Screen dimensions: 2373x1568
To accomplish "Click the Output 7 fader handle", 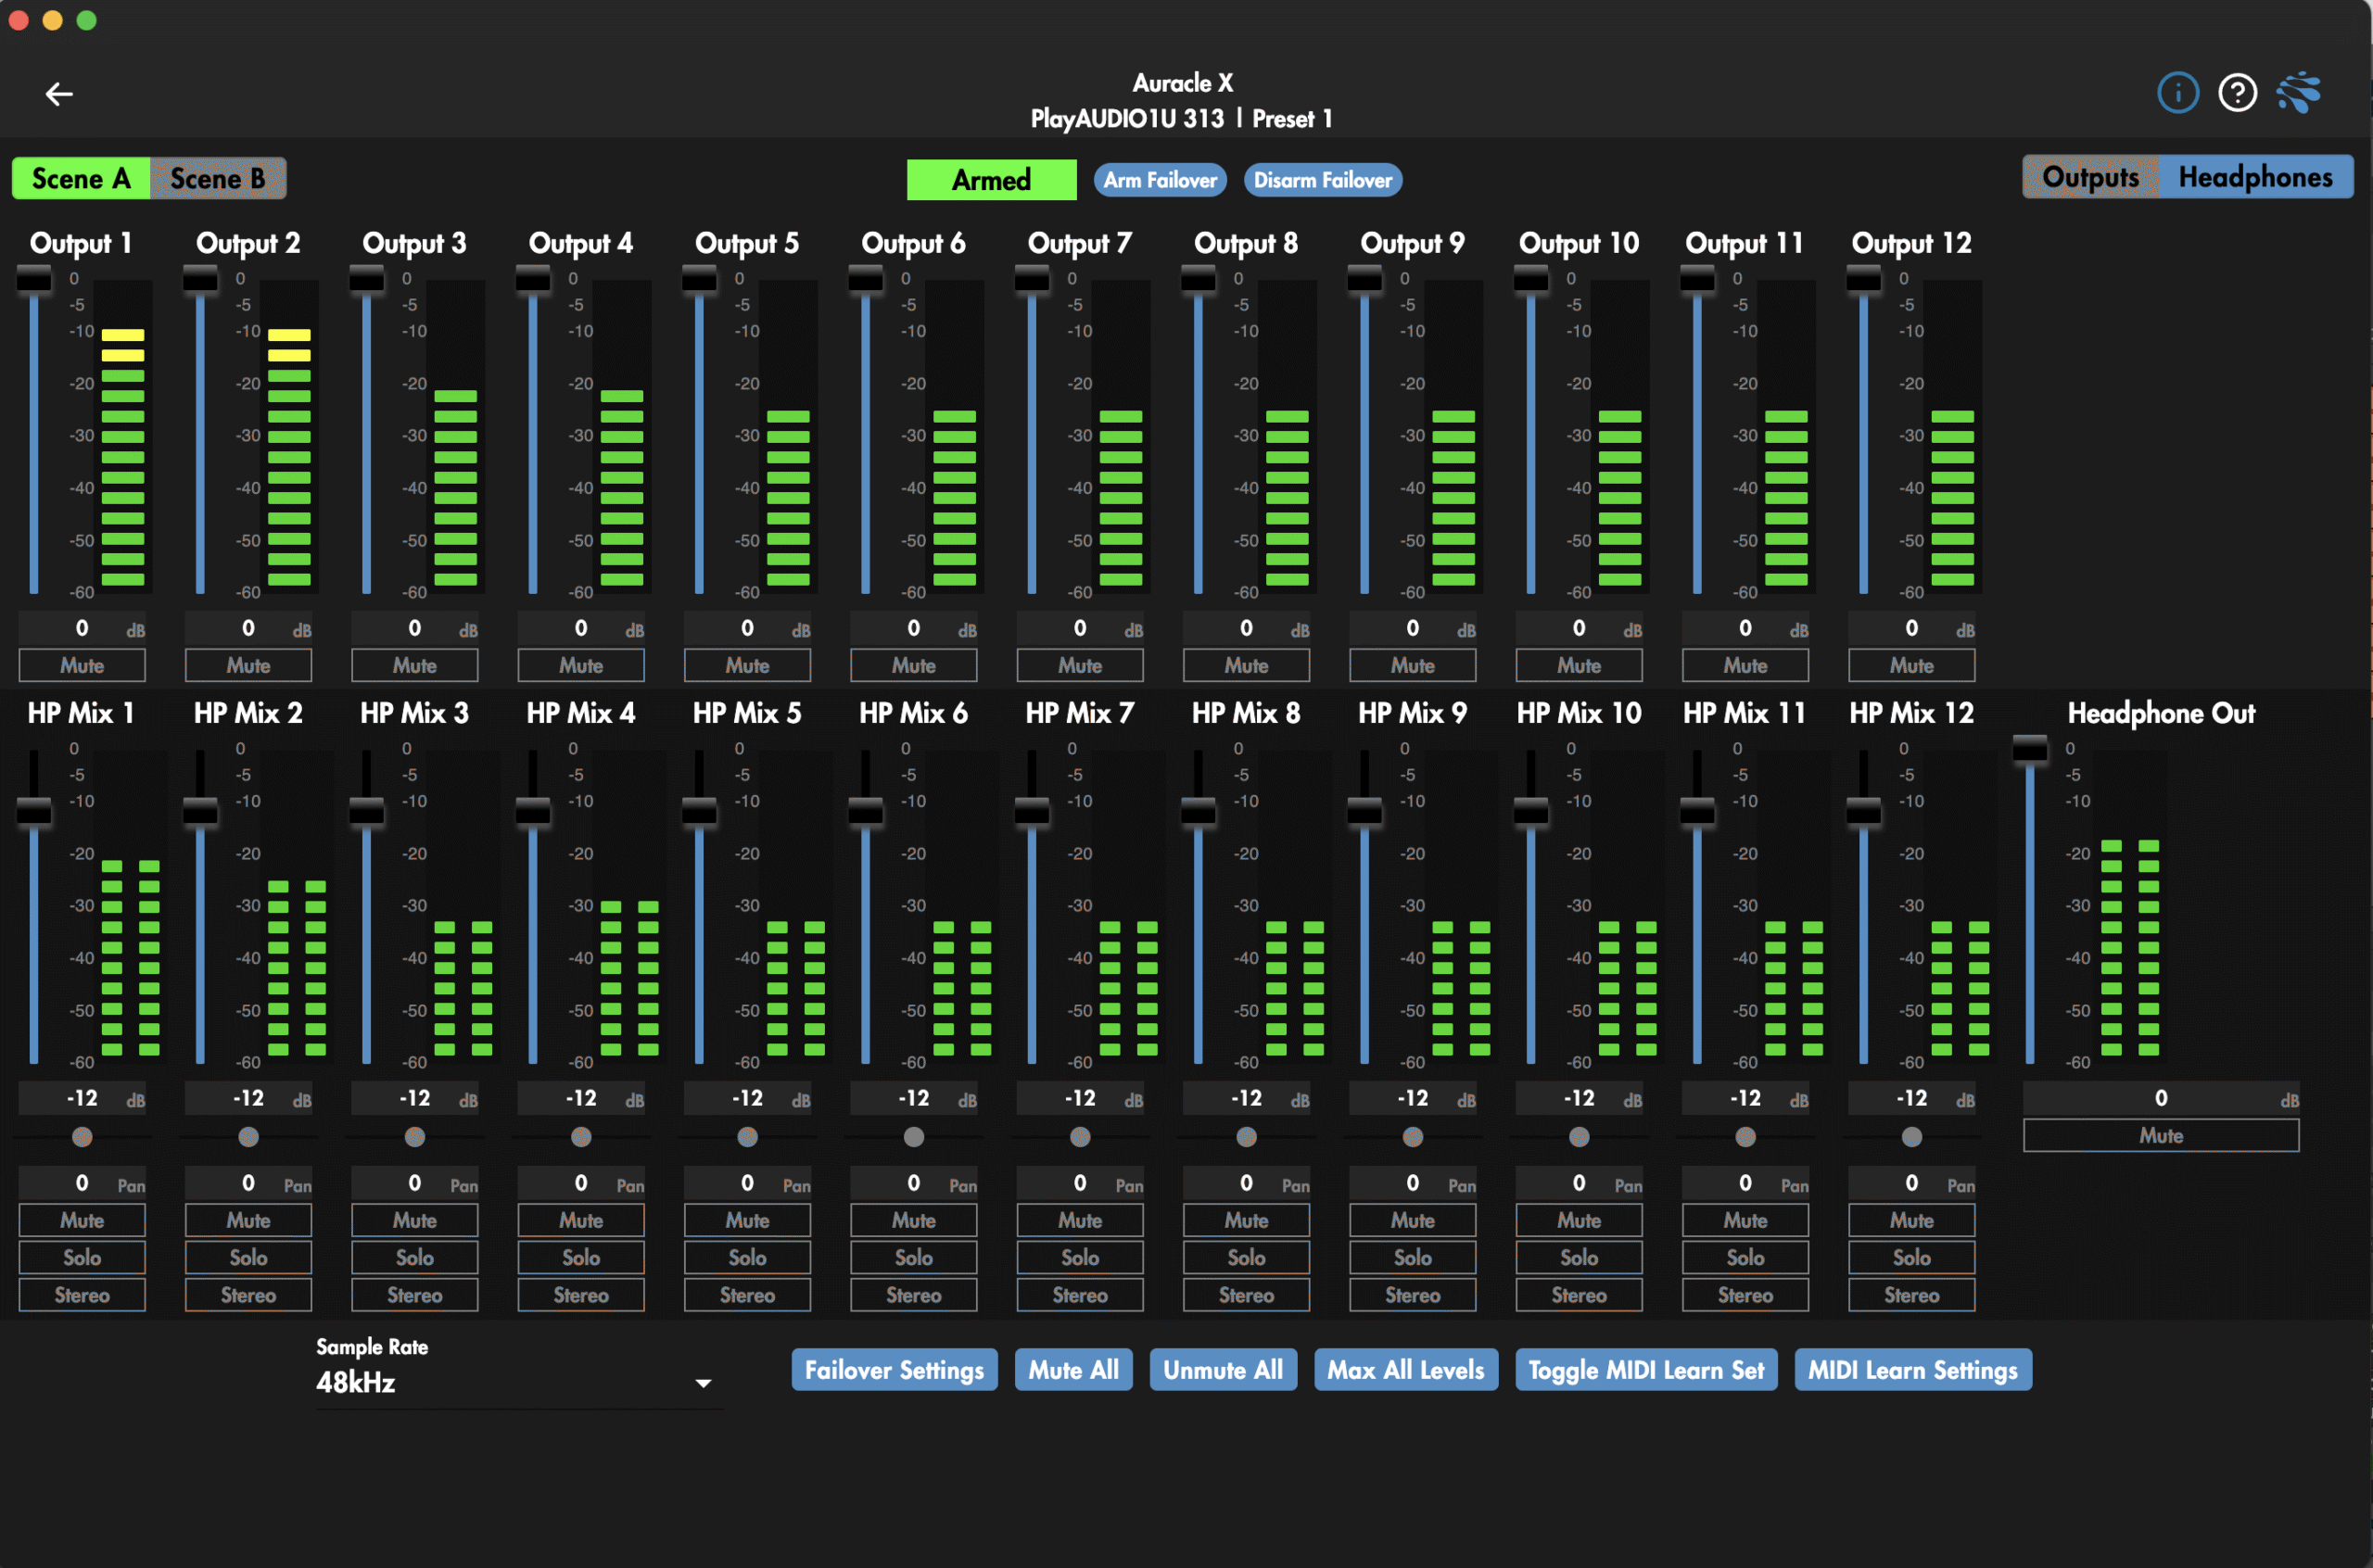I will (1032, 279).
